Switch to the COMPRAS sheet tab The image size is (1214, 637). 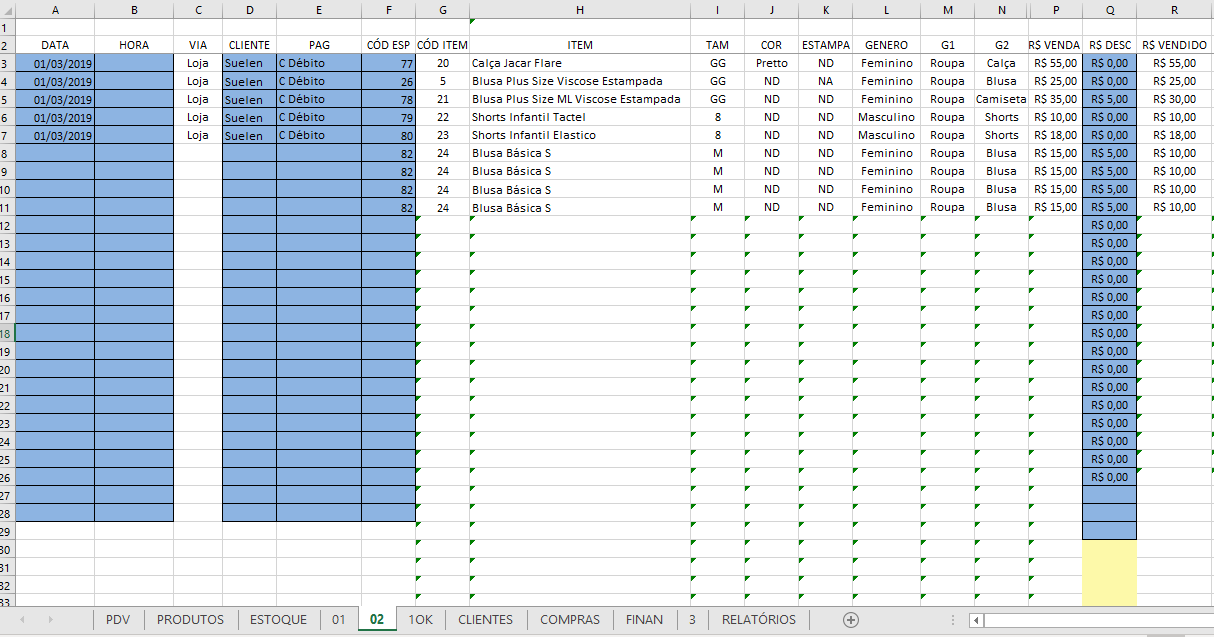[x=570, y=620]
